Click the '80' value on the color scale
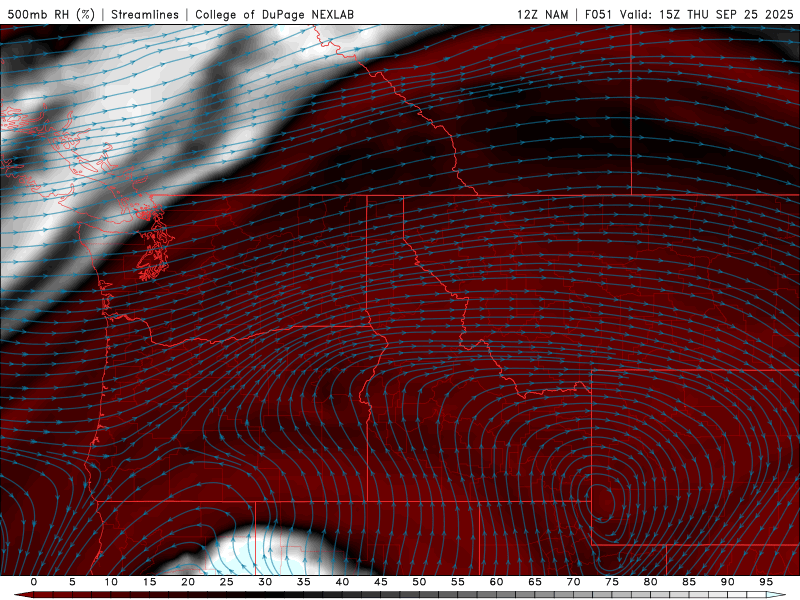 (650, 582)
